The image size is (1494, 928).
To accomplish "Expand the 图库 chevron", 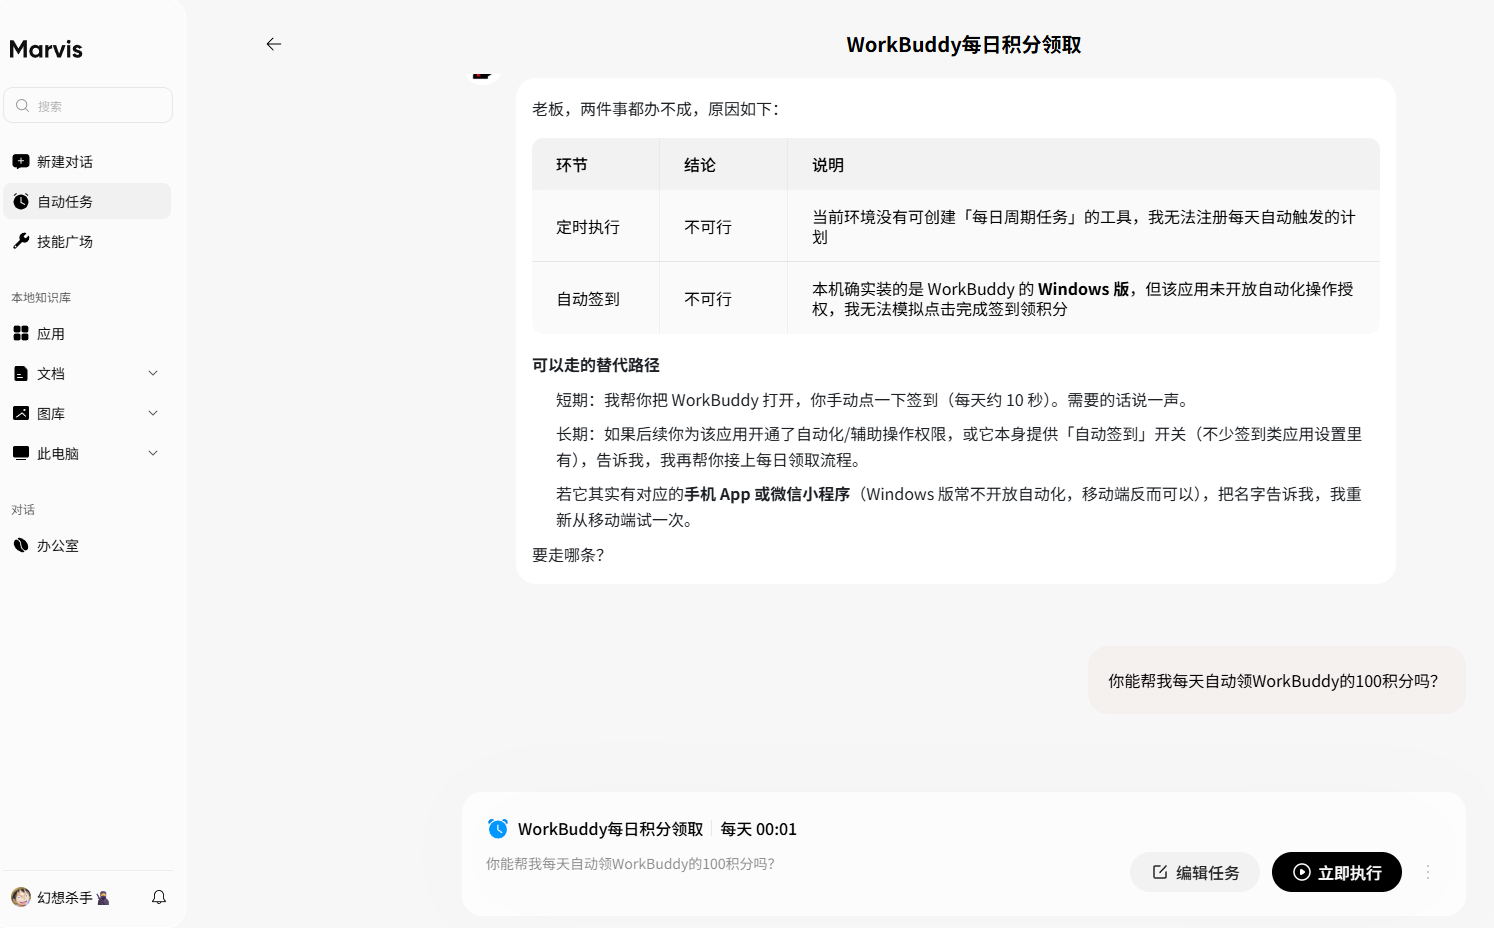I will [153, 413].
